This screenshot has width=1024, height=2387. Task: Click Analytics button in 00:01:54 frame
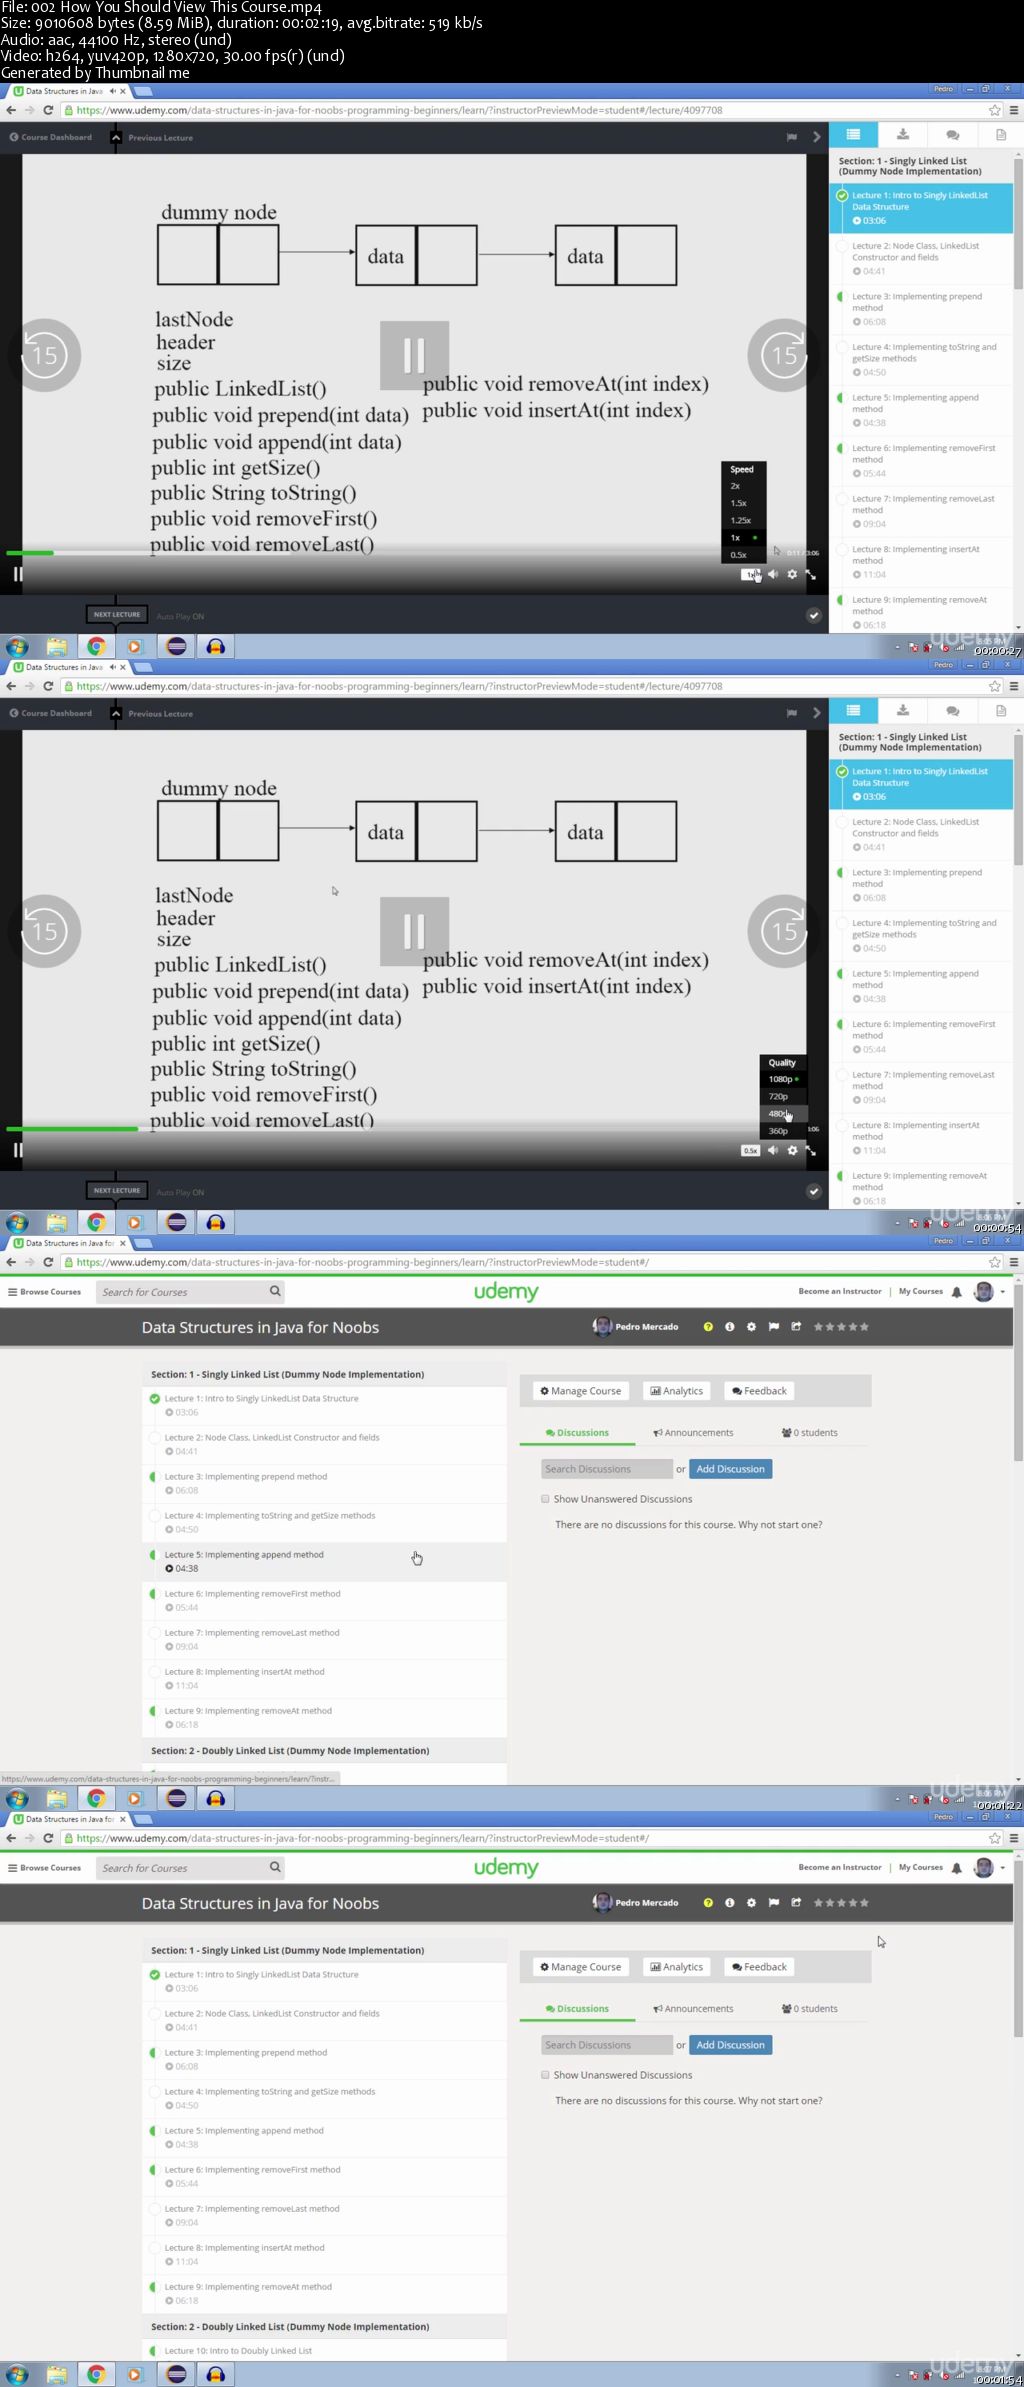pos(677,1967)
